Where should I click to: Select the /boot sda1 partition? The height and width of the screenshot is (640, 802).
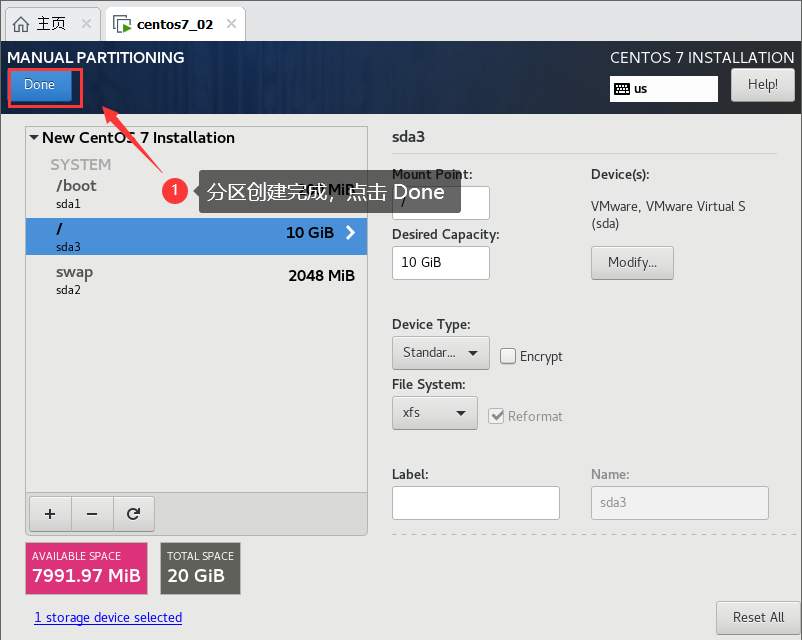(x=196, y=194)
